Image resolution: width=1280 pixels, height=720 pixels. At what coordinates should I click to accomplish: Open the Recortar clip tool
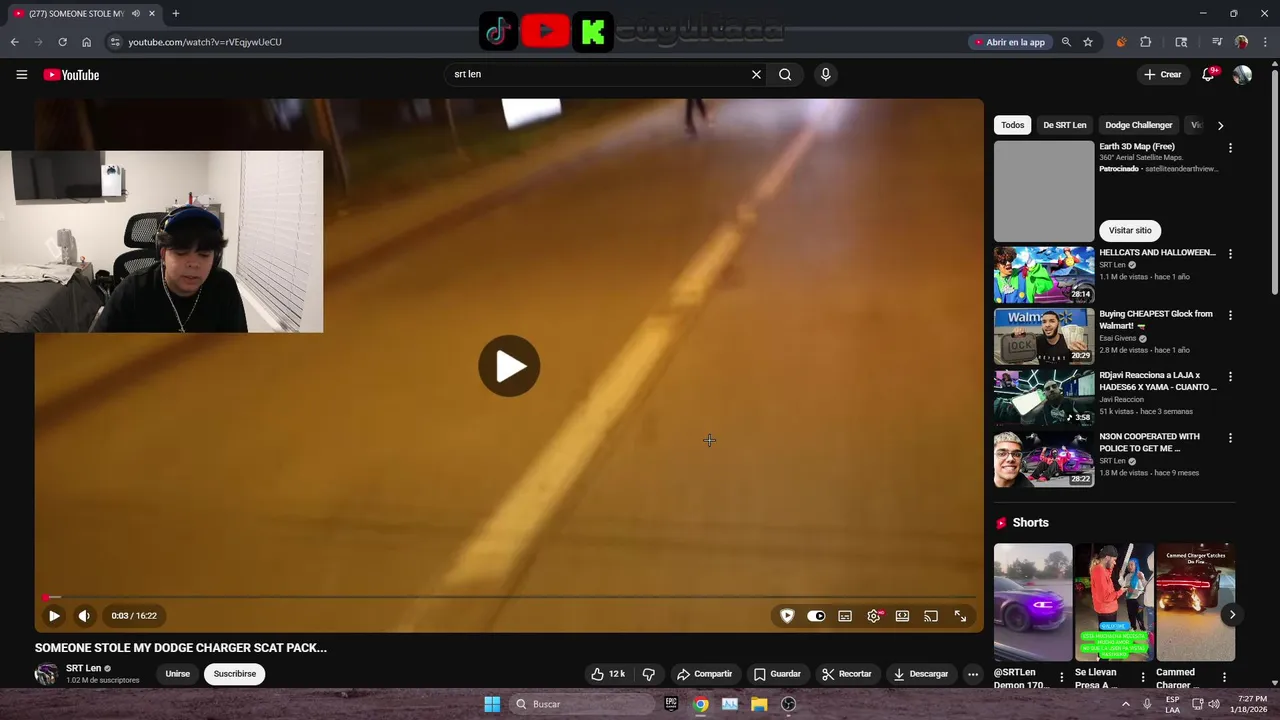(847, 674)
